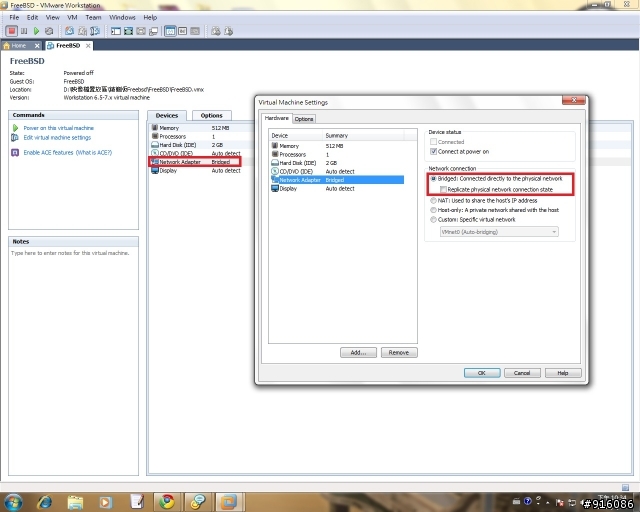Click the Revert to Snapshot toolbar icon
The image size is (640, 512).
82,31
